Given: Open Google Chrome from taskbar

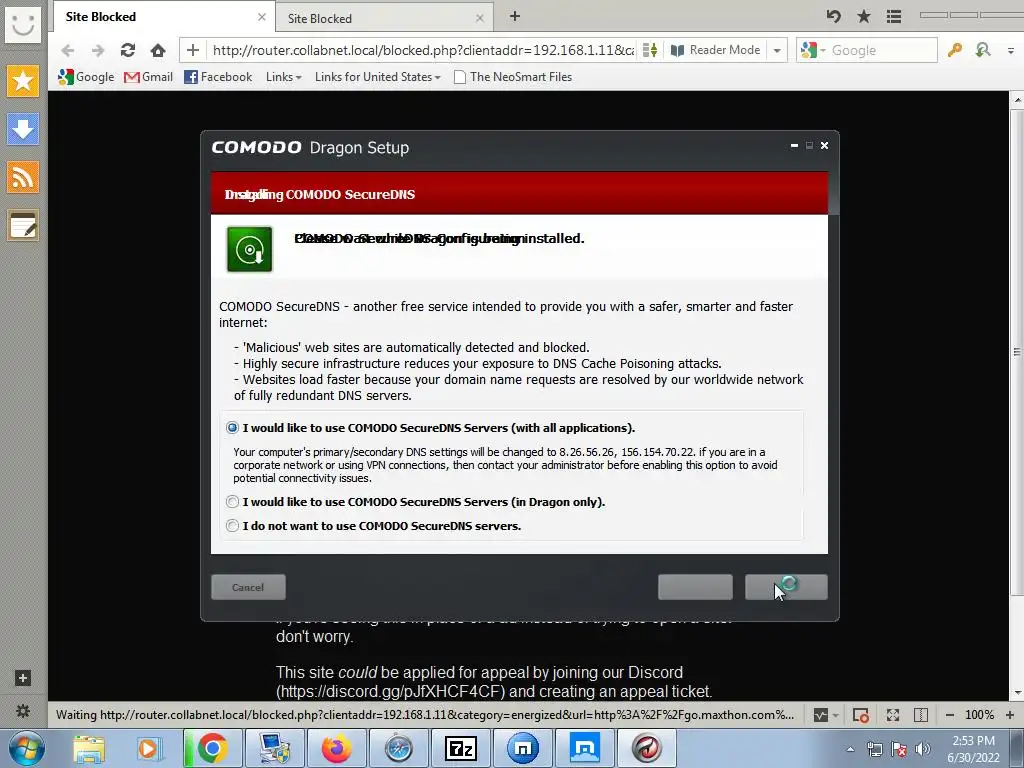Looking at the screenshot, I should [212, 748].
